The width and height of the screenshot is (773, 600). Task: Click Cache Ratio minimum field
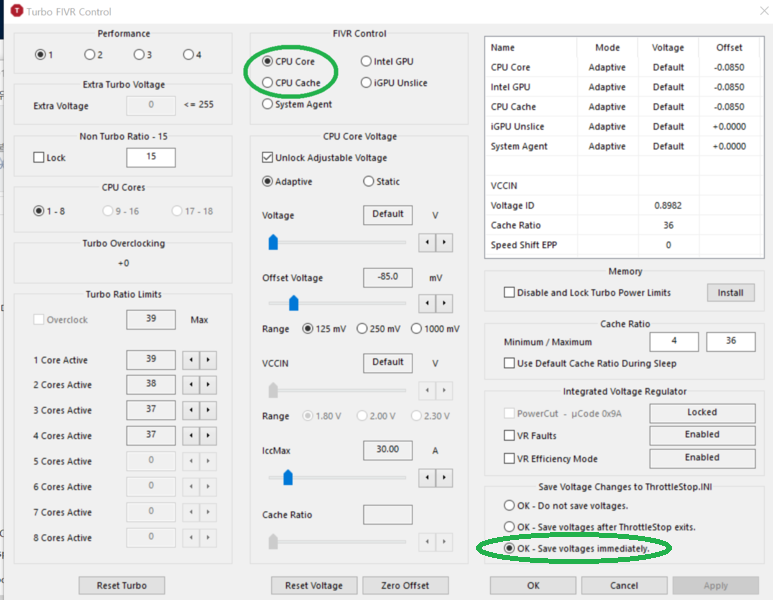674,342
